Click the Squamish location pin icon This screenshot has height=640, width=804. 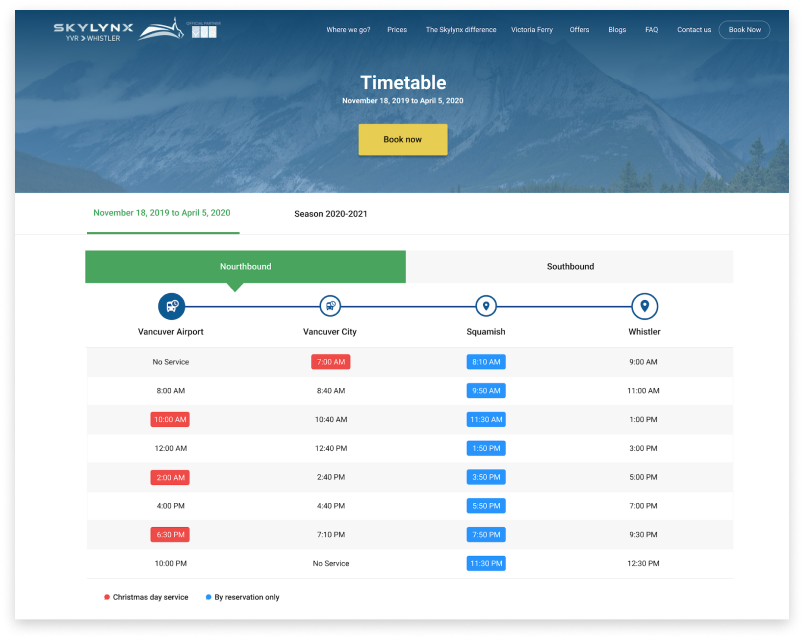click(x=486, y=306)
